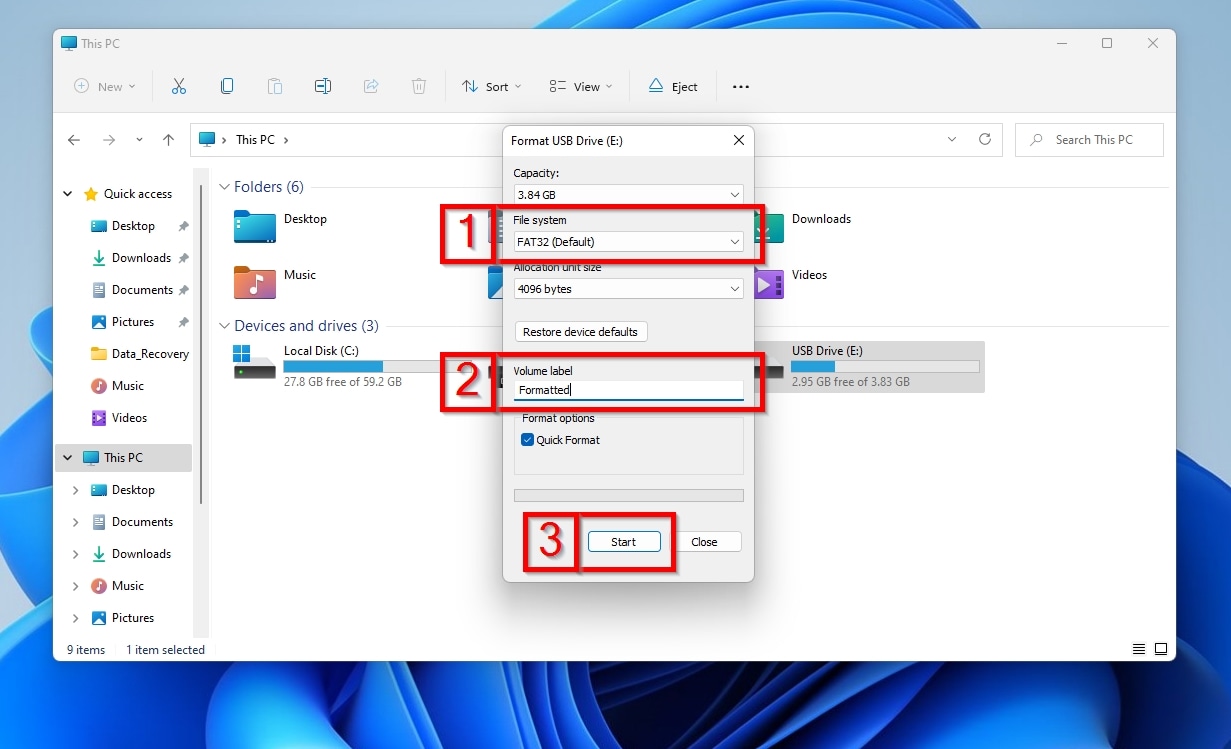Image resolution: width=1231 pixels, height=749 pixels.
Task: Click the Share icon in the toolbar
Action: point(371,86)
